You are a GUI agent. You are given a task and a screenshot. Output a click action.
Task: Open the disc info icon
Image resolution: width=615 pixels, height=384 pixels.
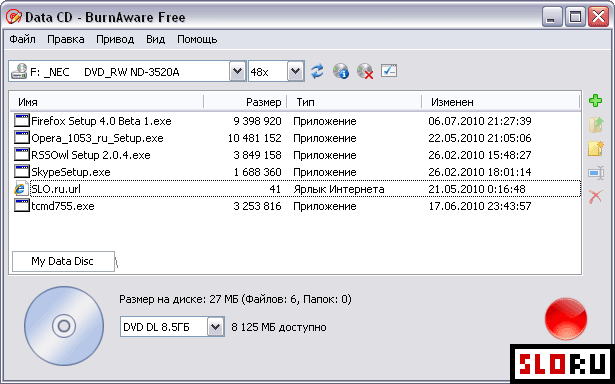coord(341,71)
